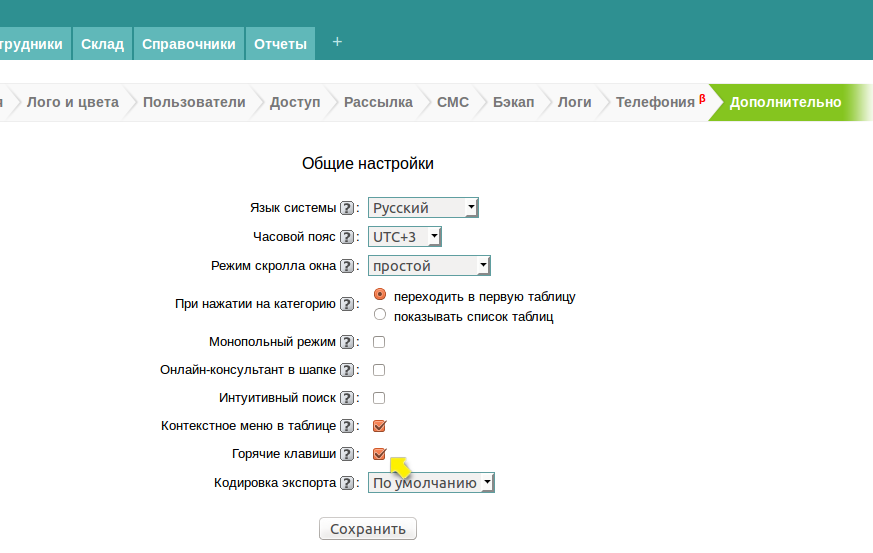The height and width of the screenshot is (553, 873).
Task: Click help icon beside Часовой пояс
Action: pyautogui.click(x=347, y=237)
